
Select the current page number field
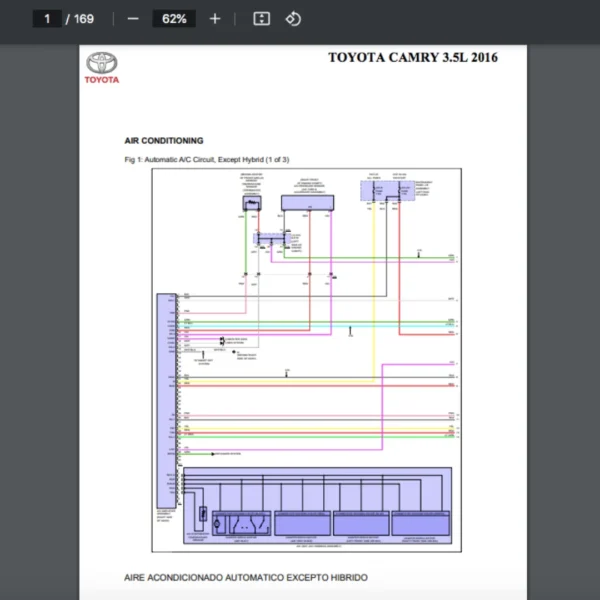47,19
